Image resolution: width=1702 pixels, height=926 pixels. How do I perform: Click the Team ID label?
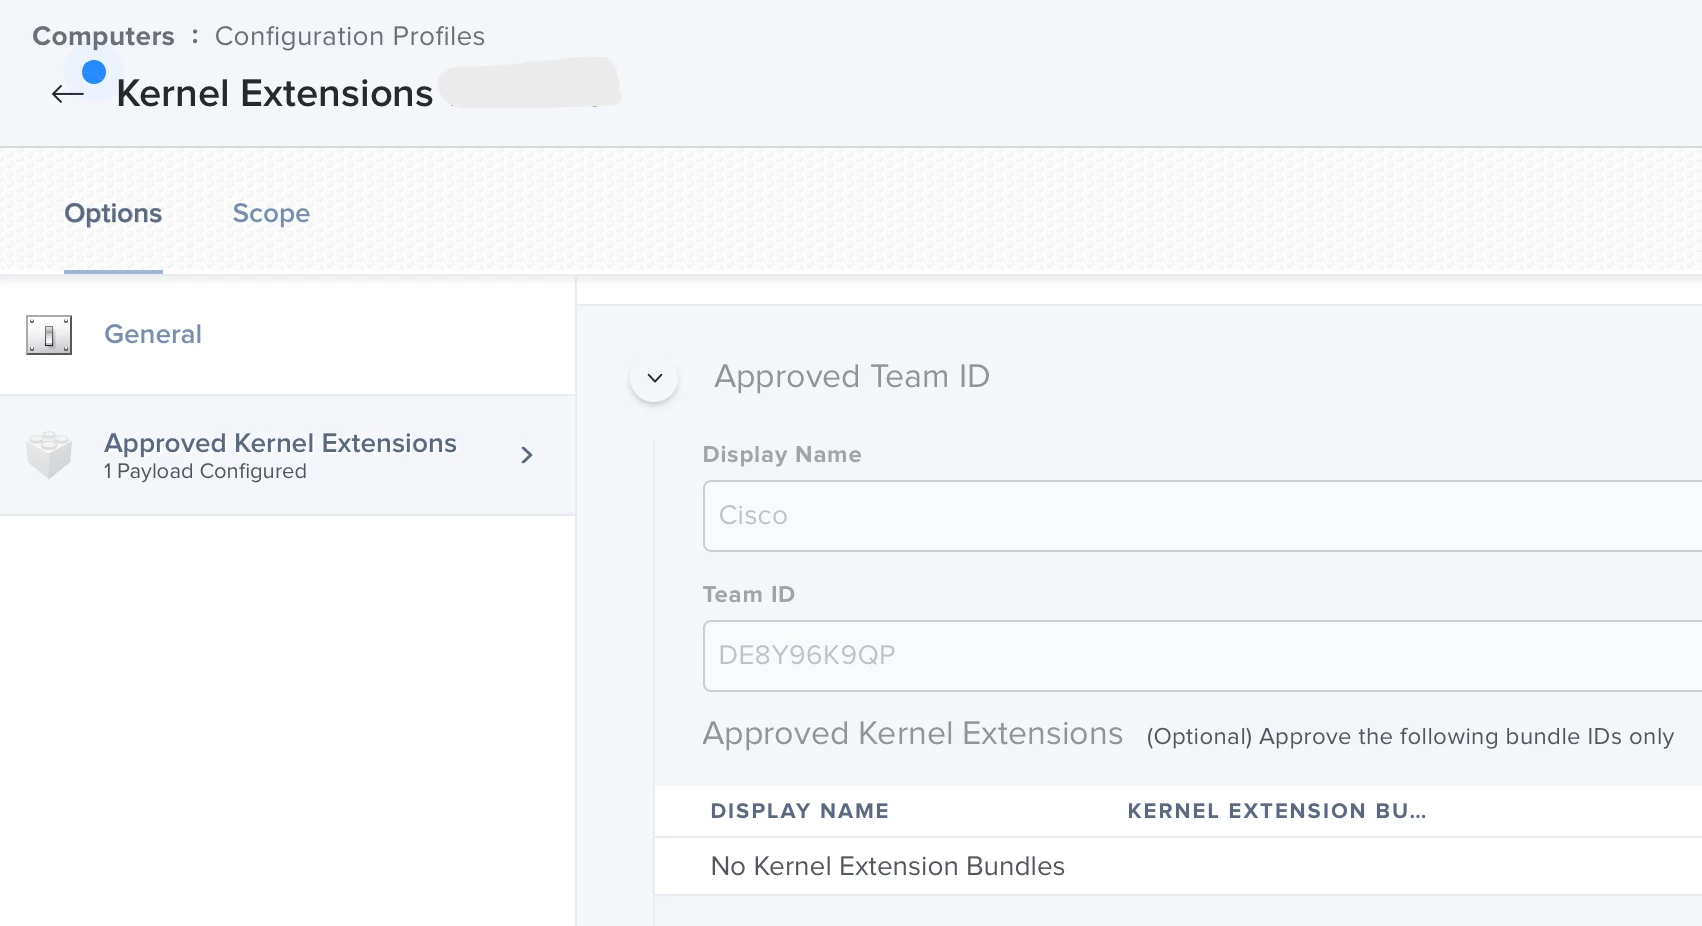click(x=749, y=595)
